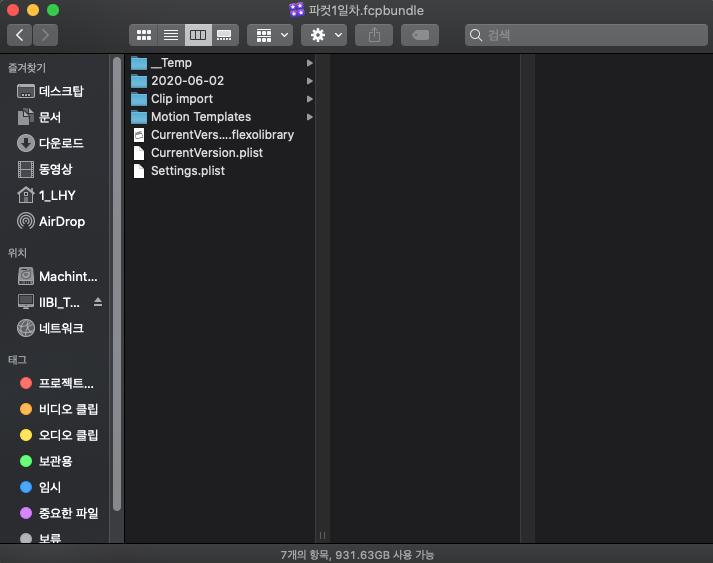Screen dimensions: 713x563
Task: Click the __Temp folder icon
Action: [x=139, y=63]
